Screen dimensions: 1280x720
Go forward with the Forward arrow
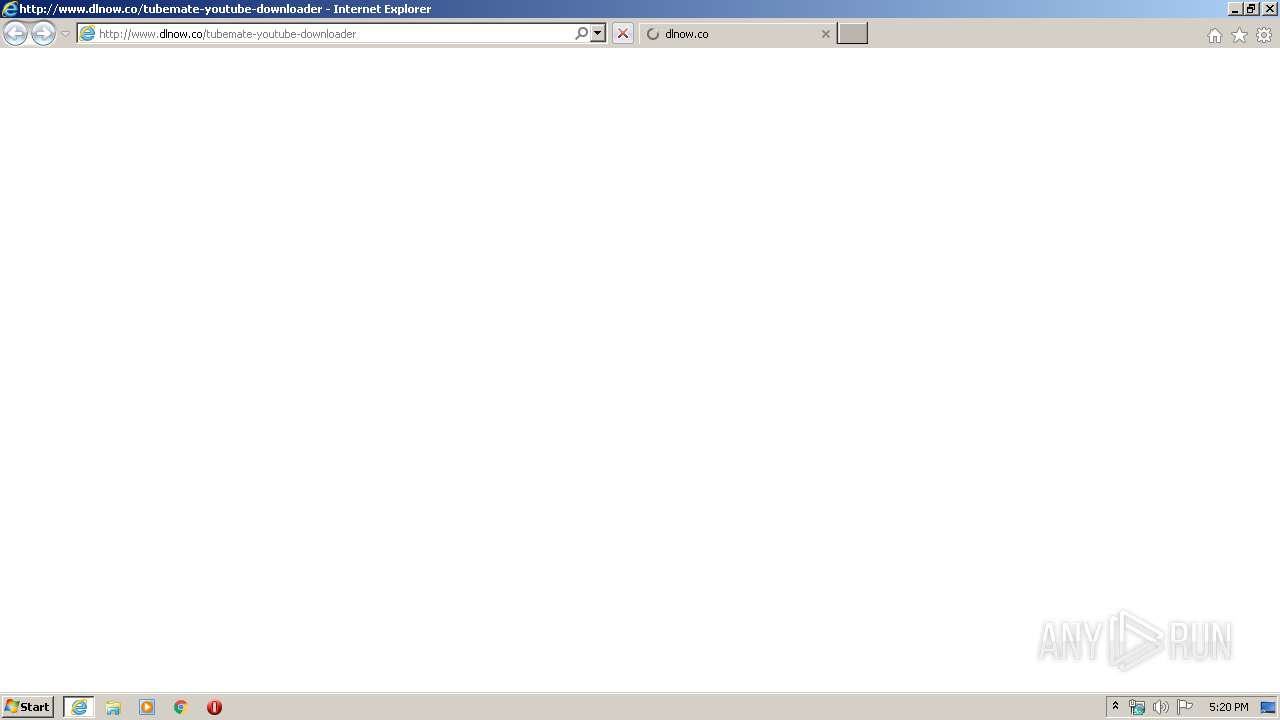click(x=43, y=34)
